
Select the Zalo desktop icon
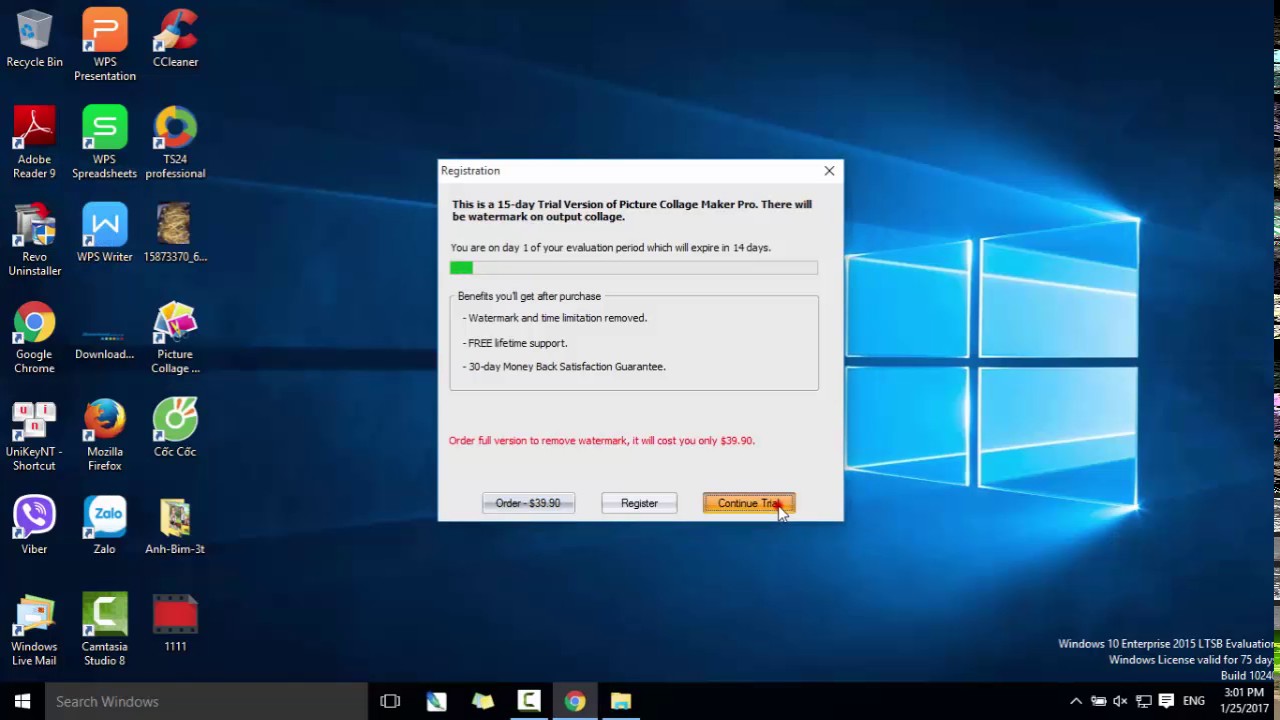click(105, 526)
